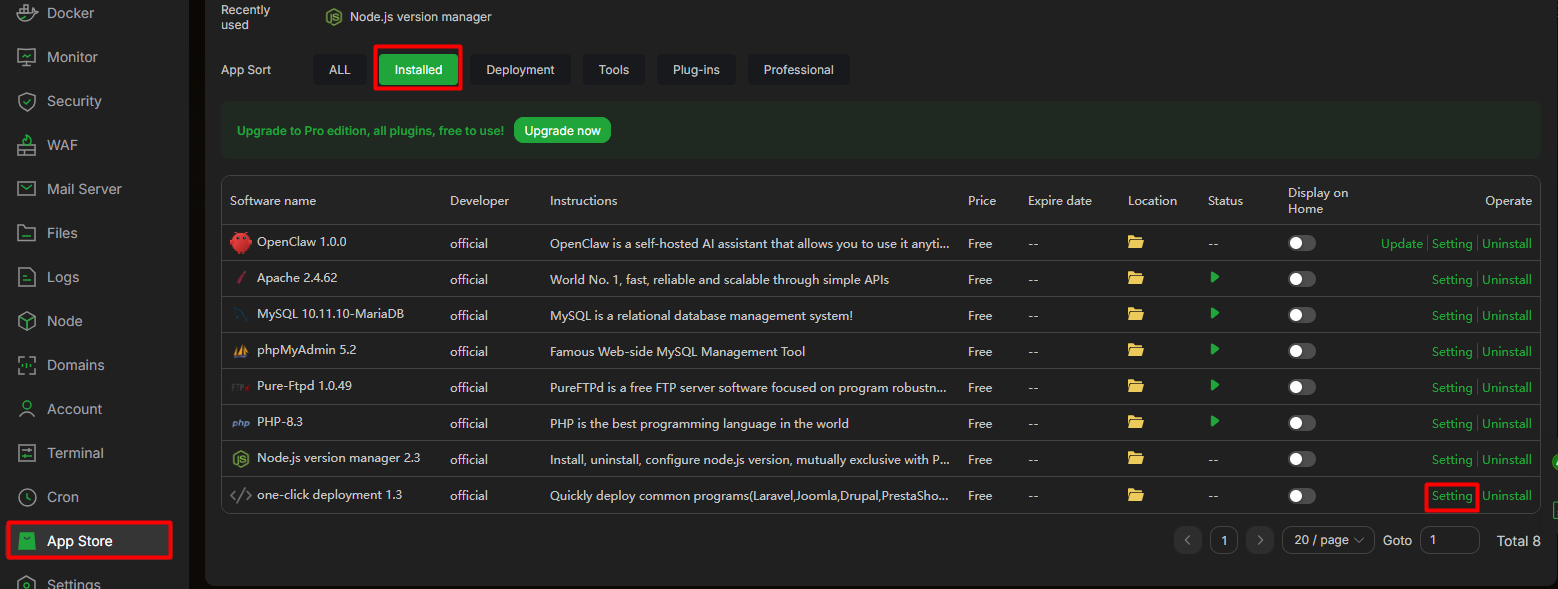Go to the next page arrow

[x=1260, y=540]
